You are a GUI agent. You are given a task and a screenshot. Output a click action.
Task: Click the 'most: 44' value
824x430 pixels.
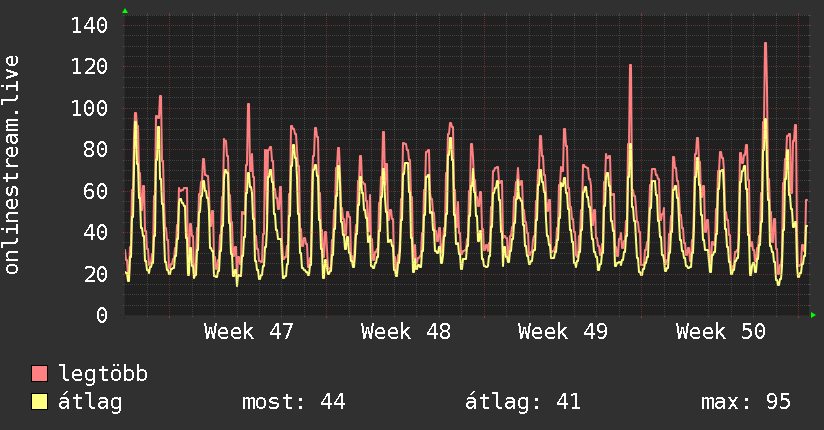pos(293,402)
